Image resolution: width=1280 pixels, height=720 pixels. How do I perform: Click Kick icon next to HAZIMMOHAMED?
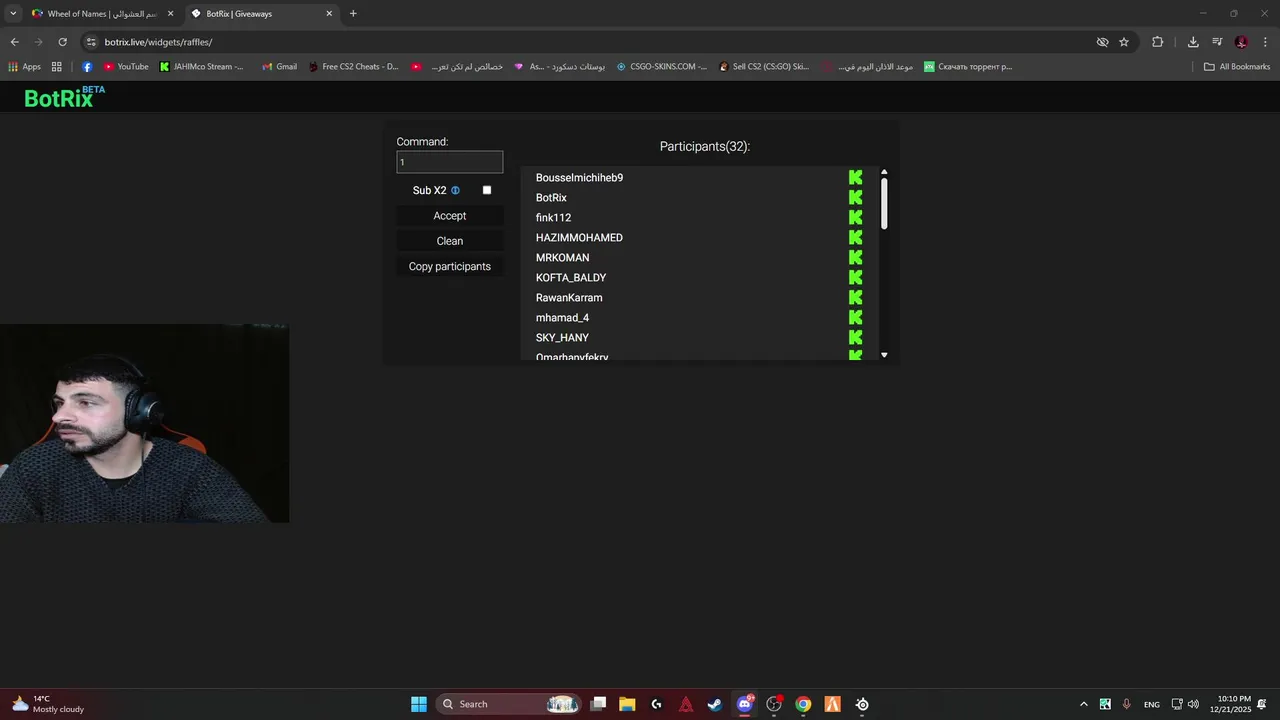[855, 237]
